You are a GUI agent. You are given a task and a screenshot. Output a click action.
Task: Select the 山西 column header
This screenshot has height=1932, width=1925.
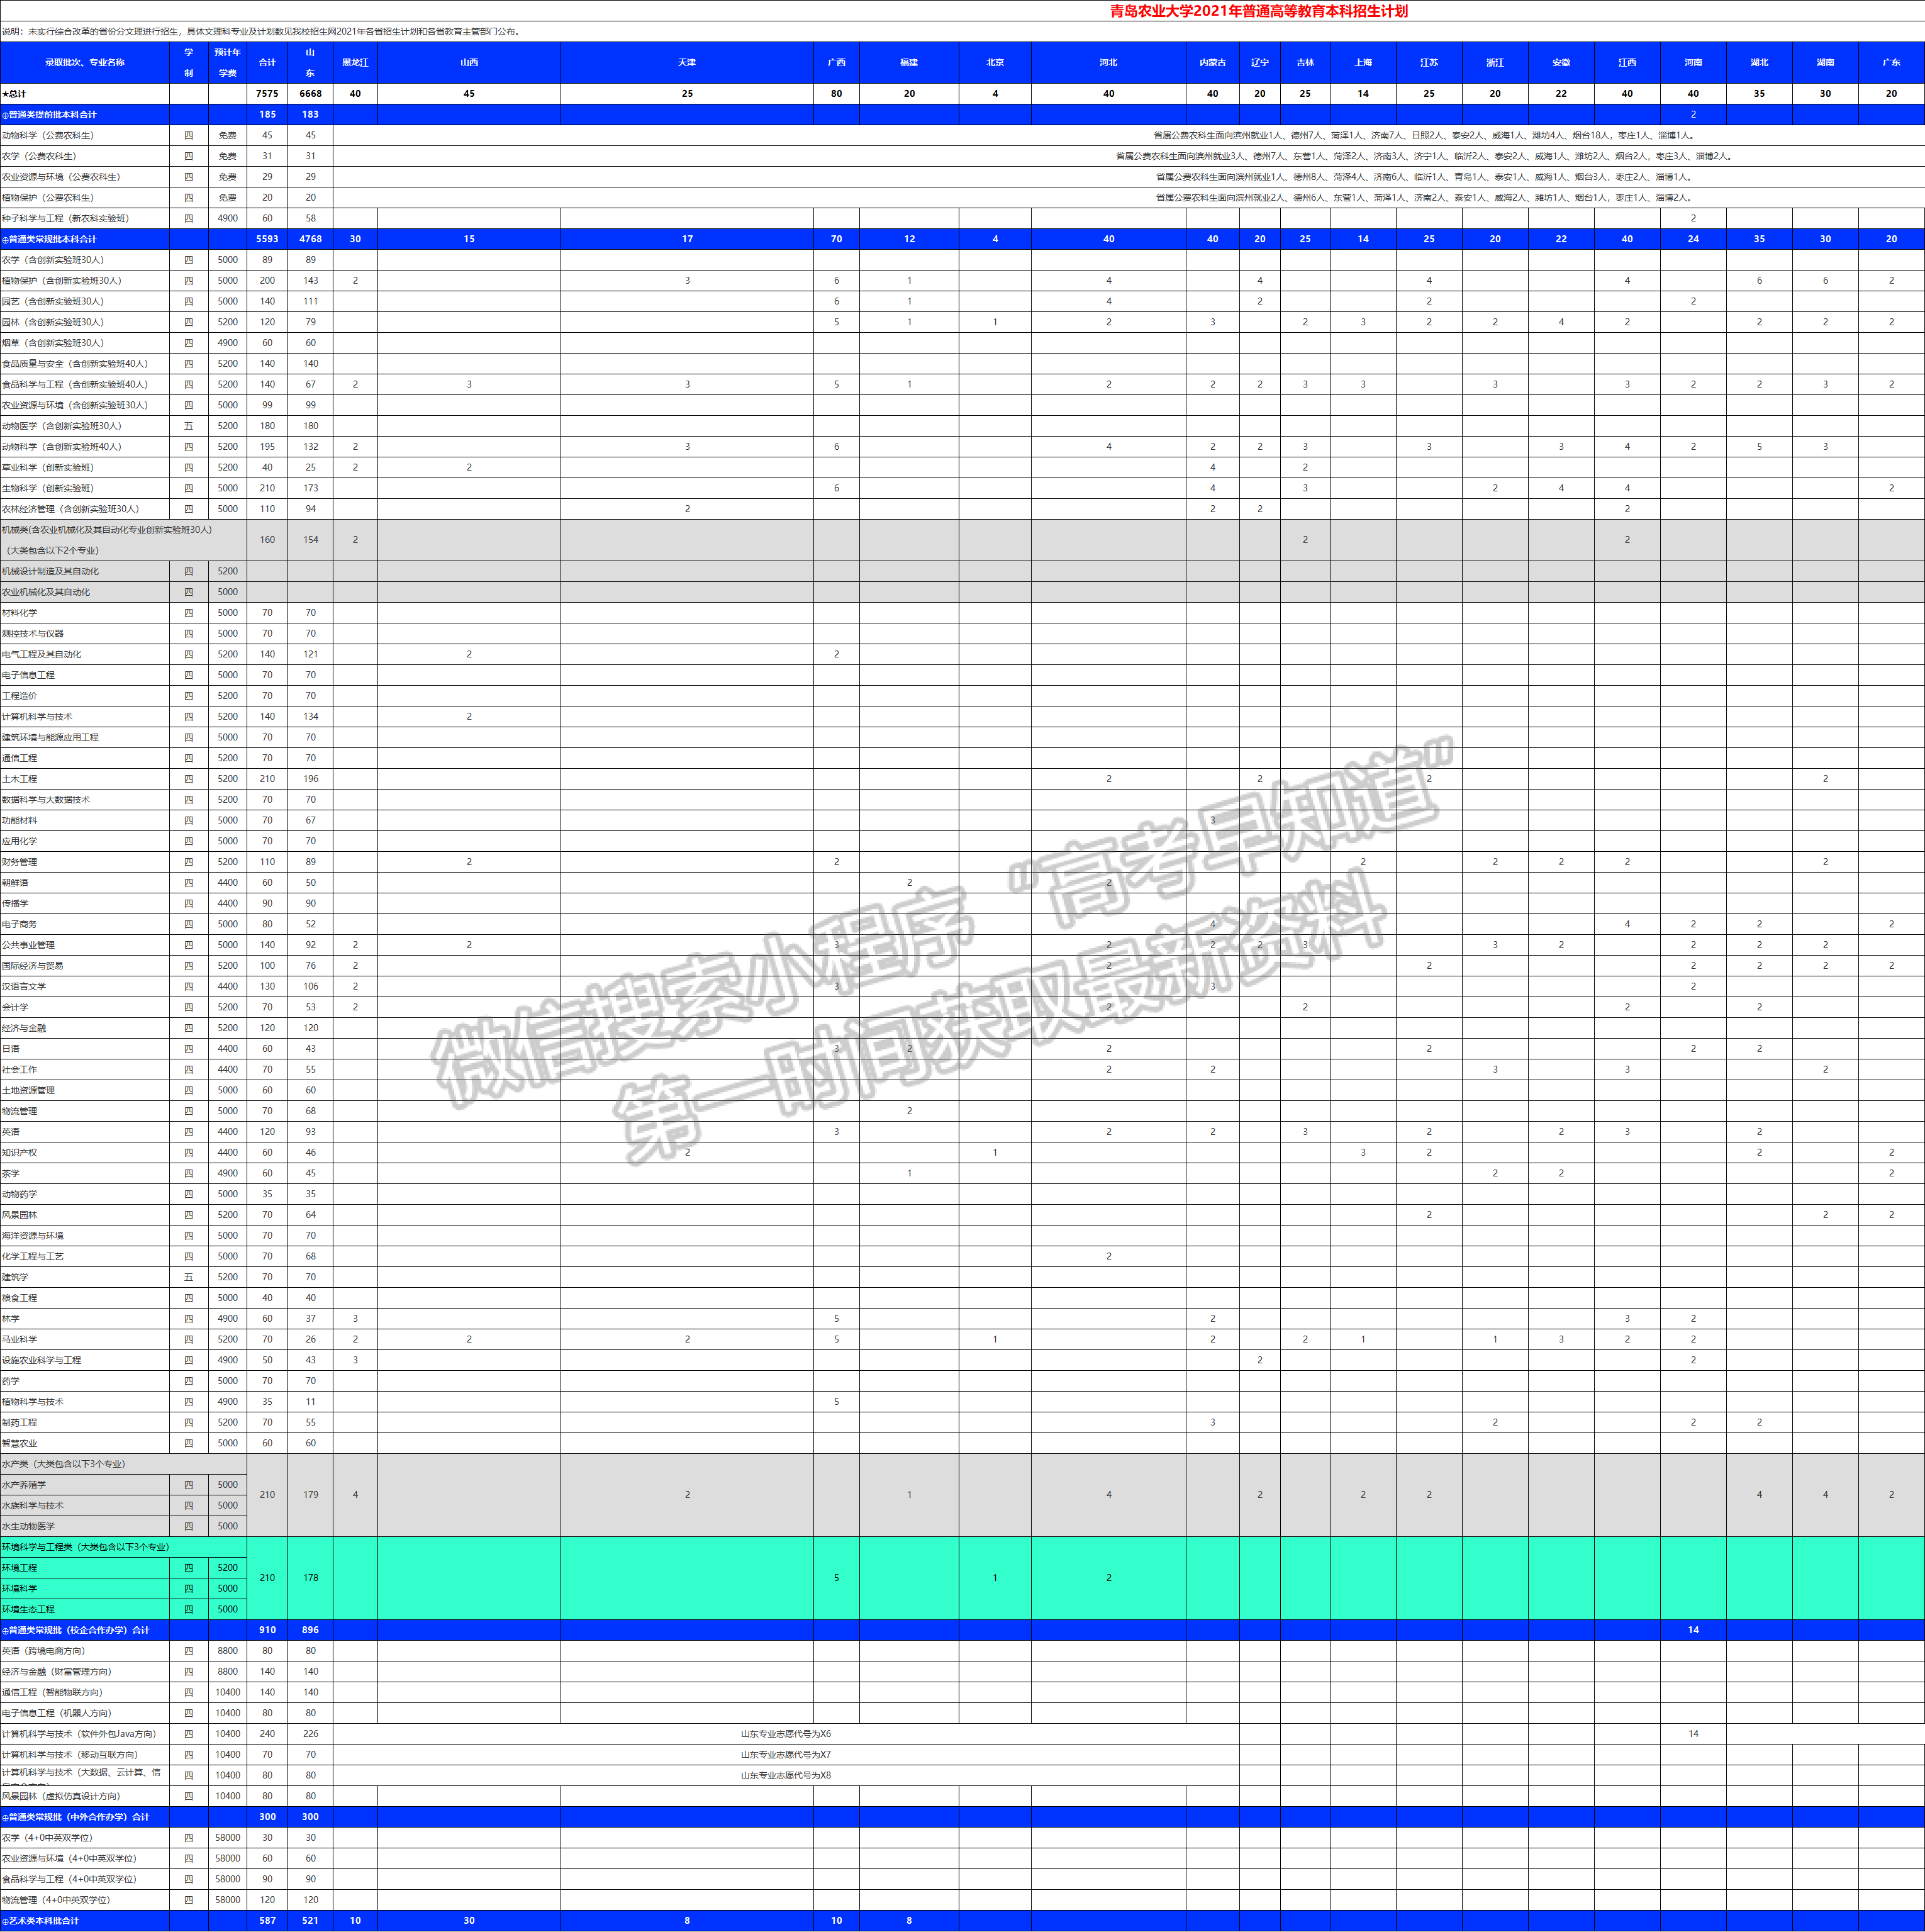tap(469, 62)
